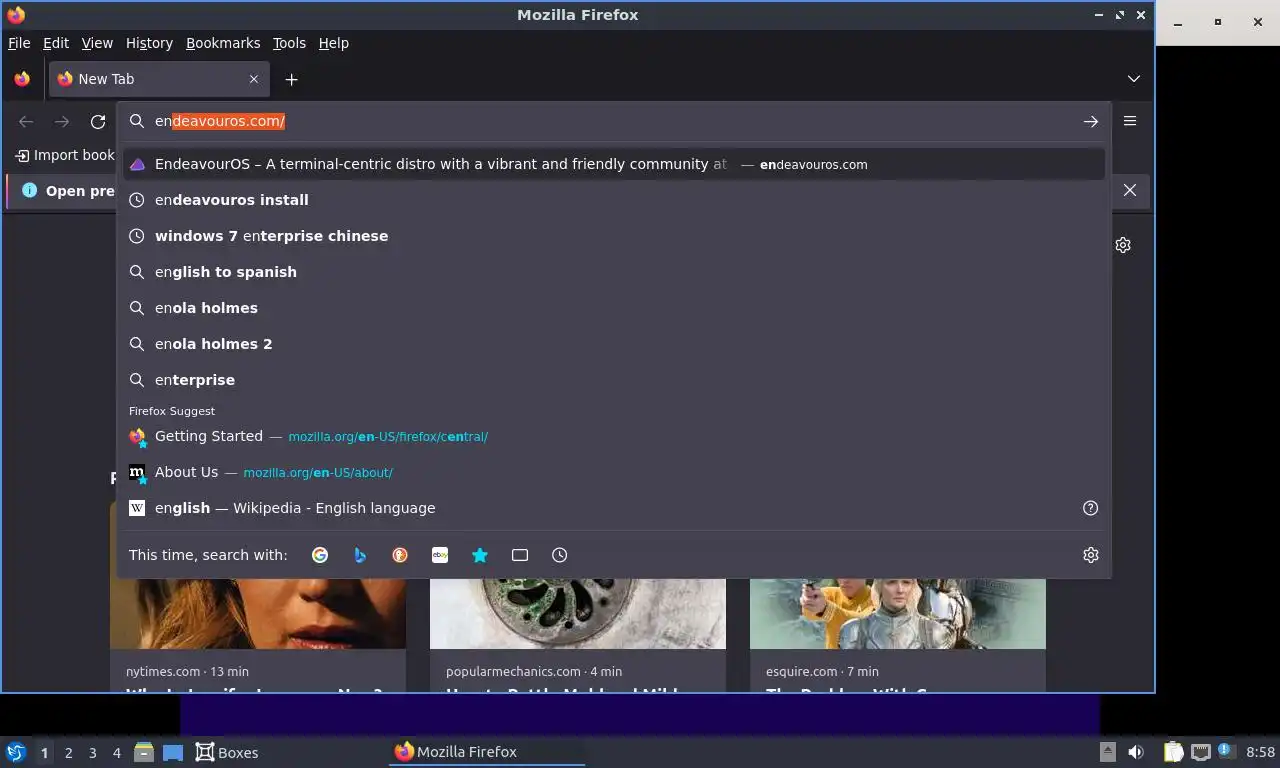Switch to workspace 4

coord(117,753)
